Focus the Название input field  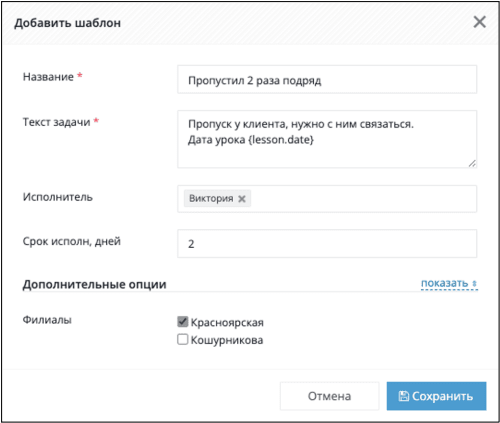(327, 80)
